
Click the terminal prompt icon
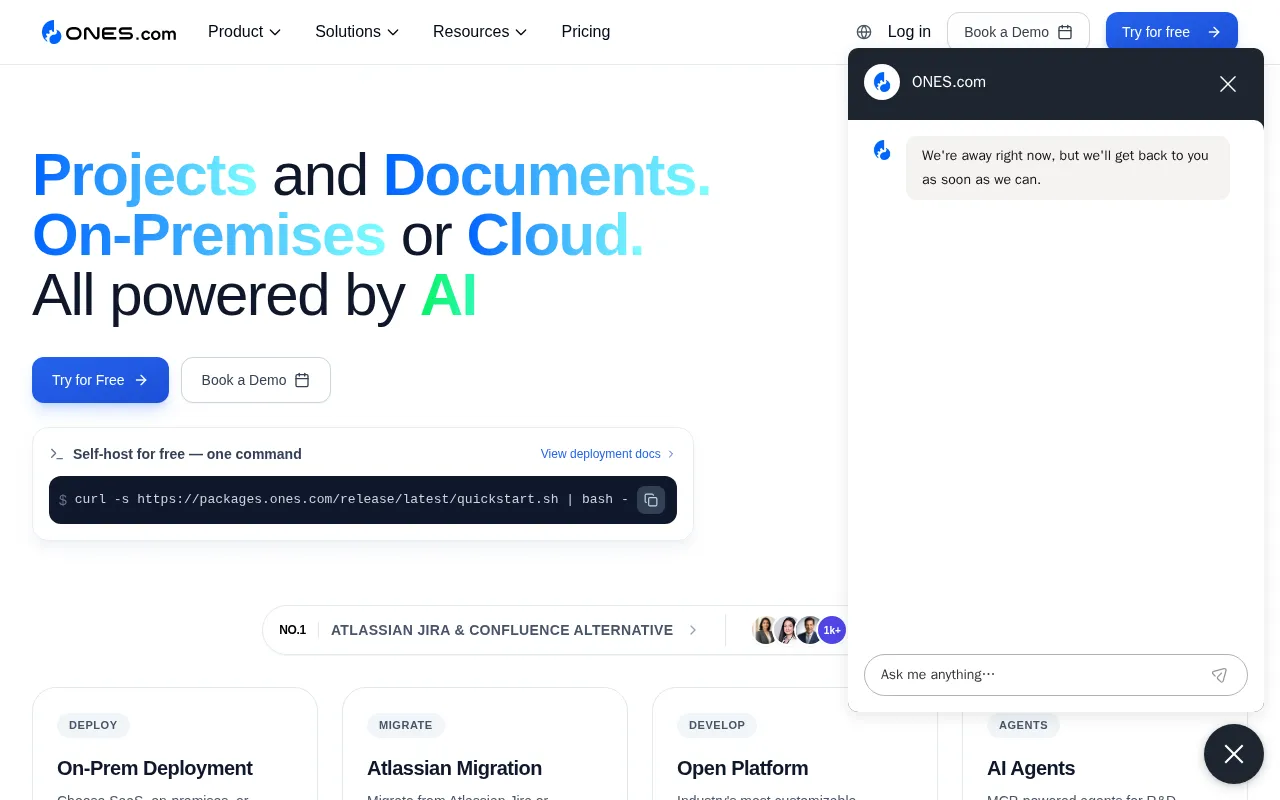pyautogui.click(x=57, y=454)
